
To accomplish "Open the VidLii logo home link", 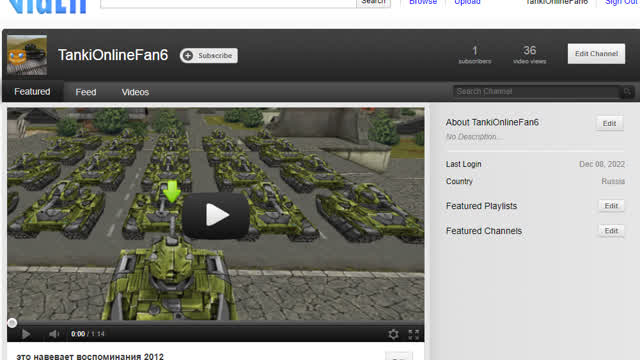I will [47, 6].
